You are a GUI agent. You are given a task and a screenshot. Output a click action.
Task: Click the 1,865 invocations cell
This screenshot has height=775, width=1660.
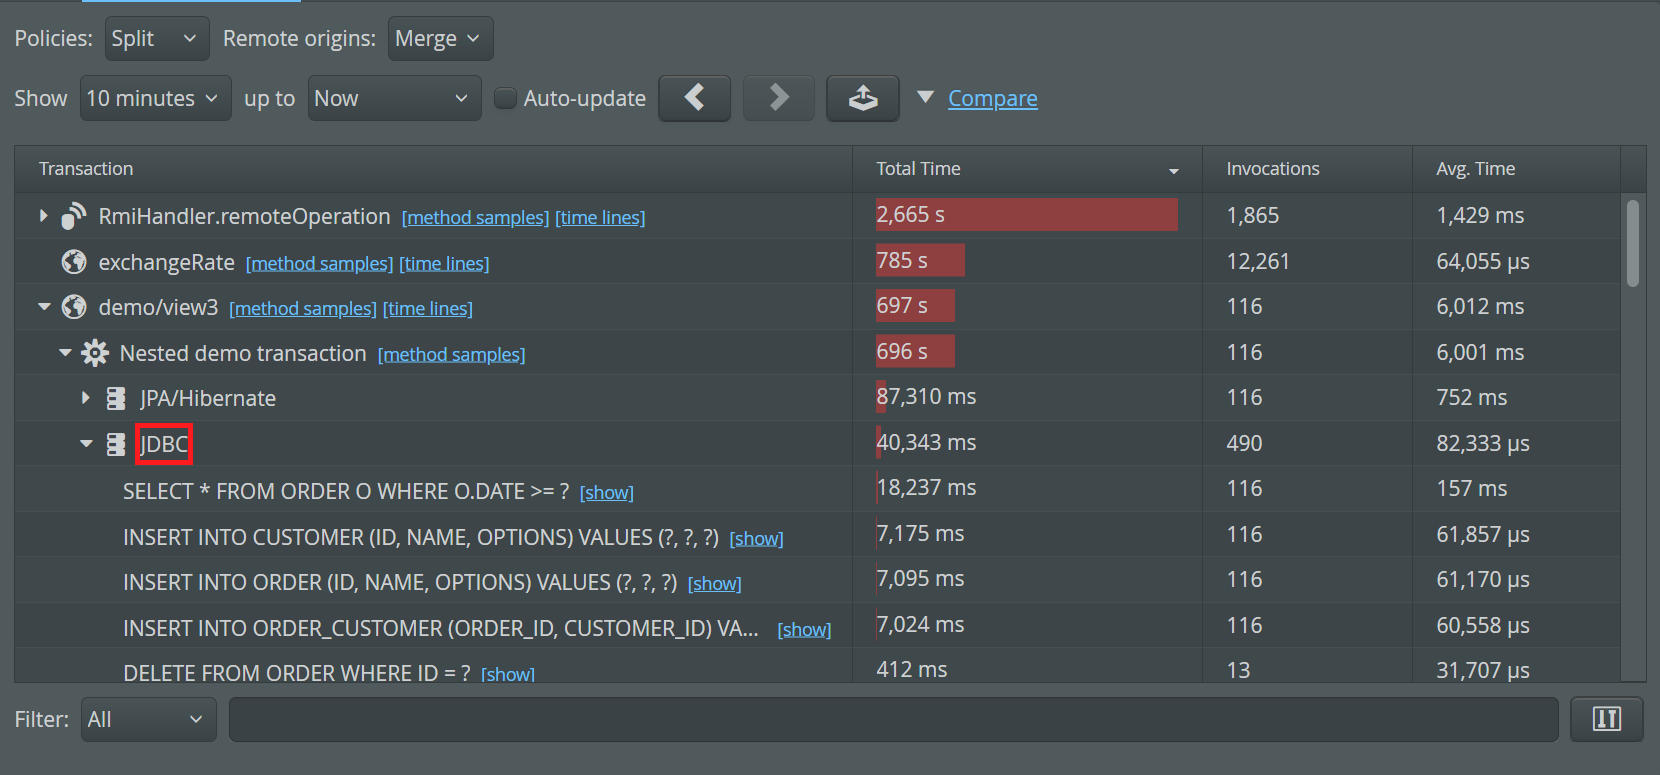(1307, 215)
